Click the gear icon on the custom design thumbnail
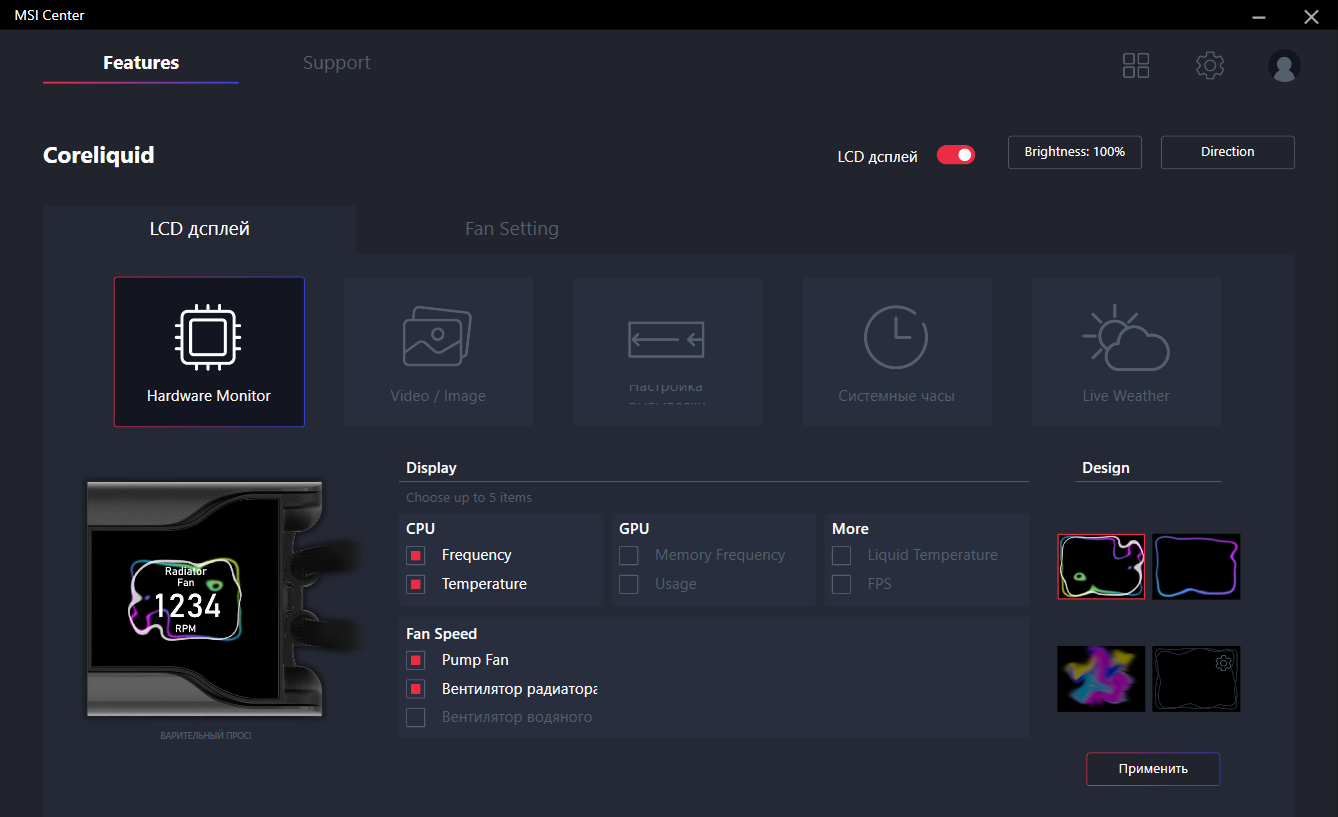Image resolution: width=1338 pixels, height=817 pixels. (1223, 663)
